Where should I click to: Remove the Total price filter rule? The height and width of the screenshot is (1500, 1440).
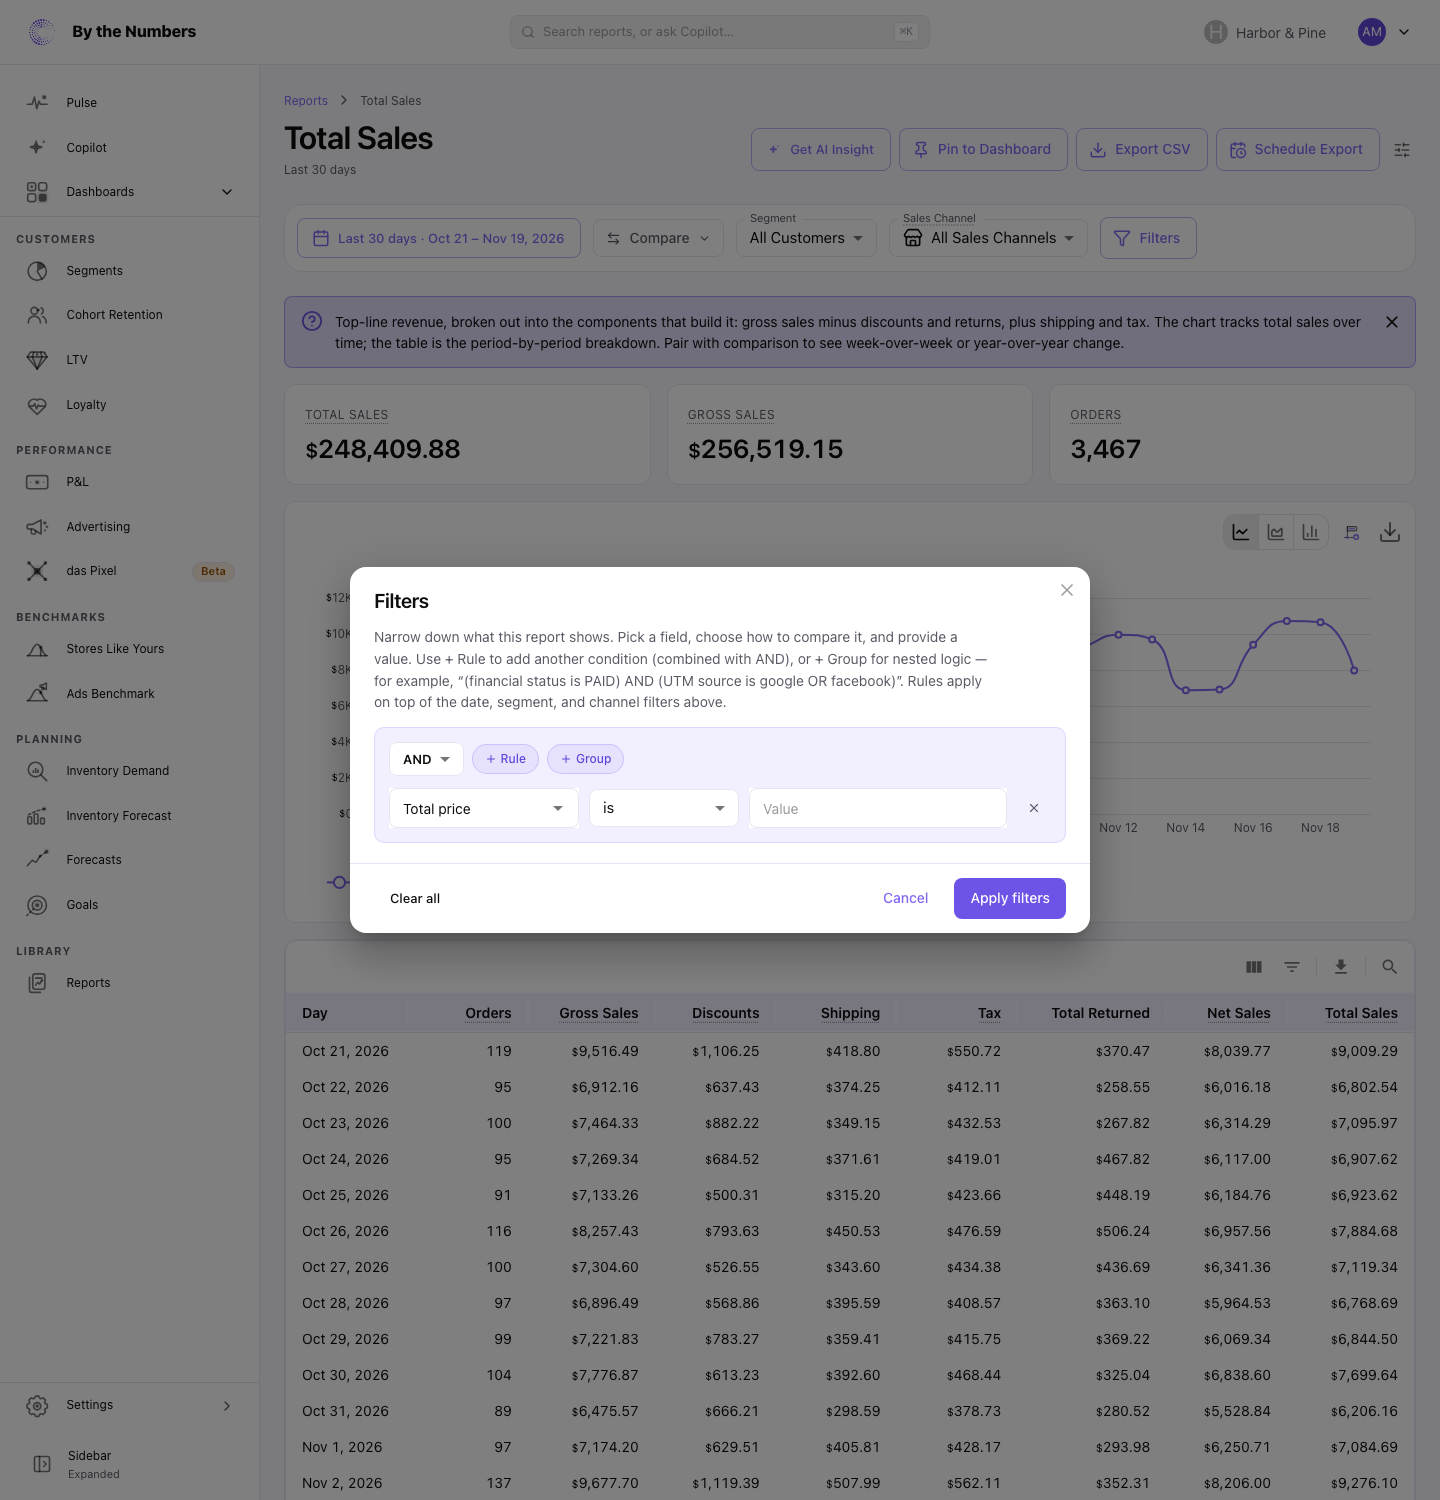1034,808
